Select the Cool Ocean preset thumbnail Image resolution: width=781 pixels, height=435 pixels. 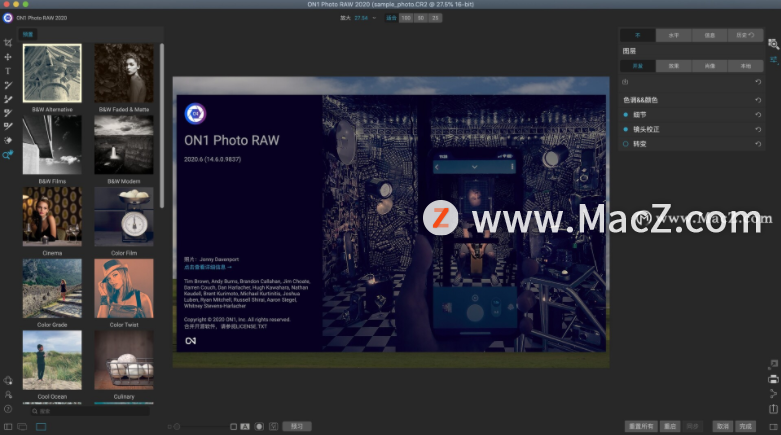pyautogui.click(x=52, y=360)
